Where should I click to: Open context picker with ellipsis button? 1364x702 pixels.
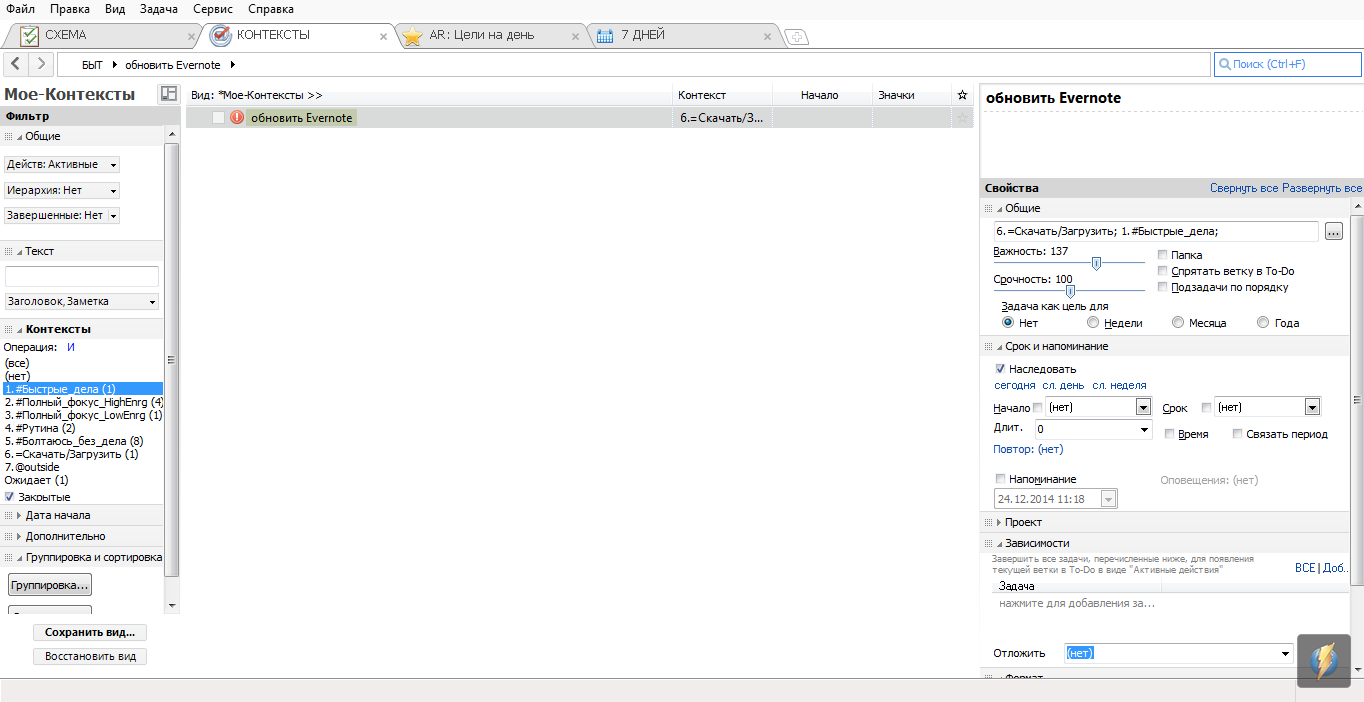pyautogui.click(x=1333, y=232)
